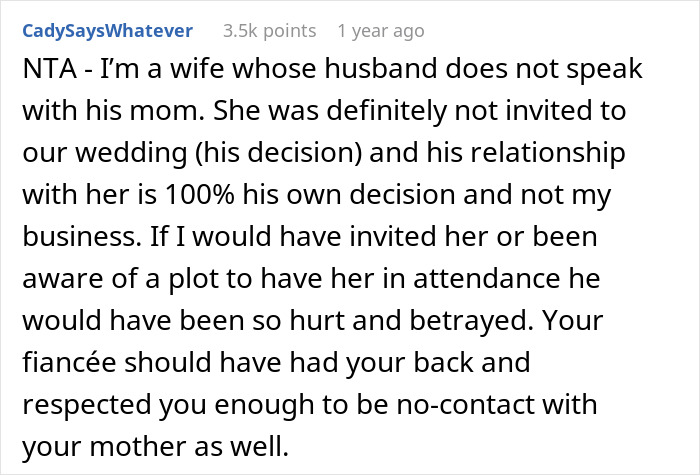This screenshot has width=700, height=475.
Task: Click the word 'definitely' in second line
Action: (387, 110)
